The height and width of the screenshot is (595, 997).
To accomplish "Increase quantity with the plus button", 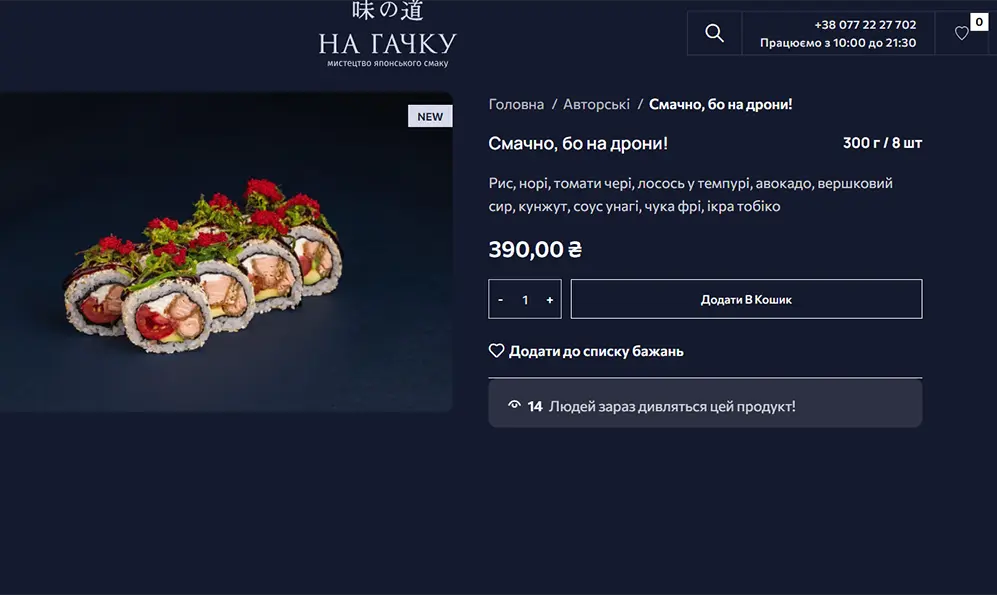I will 549,299.
